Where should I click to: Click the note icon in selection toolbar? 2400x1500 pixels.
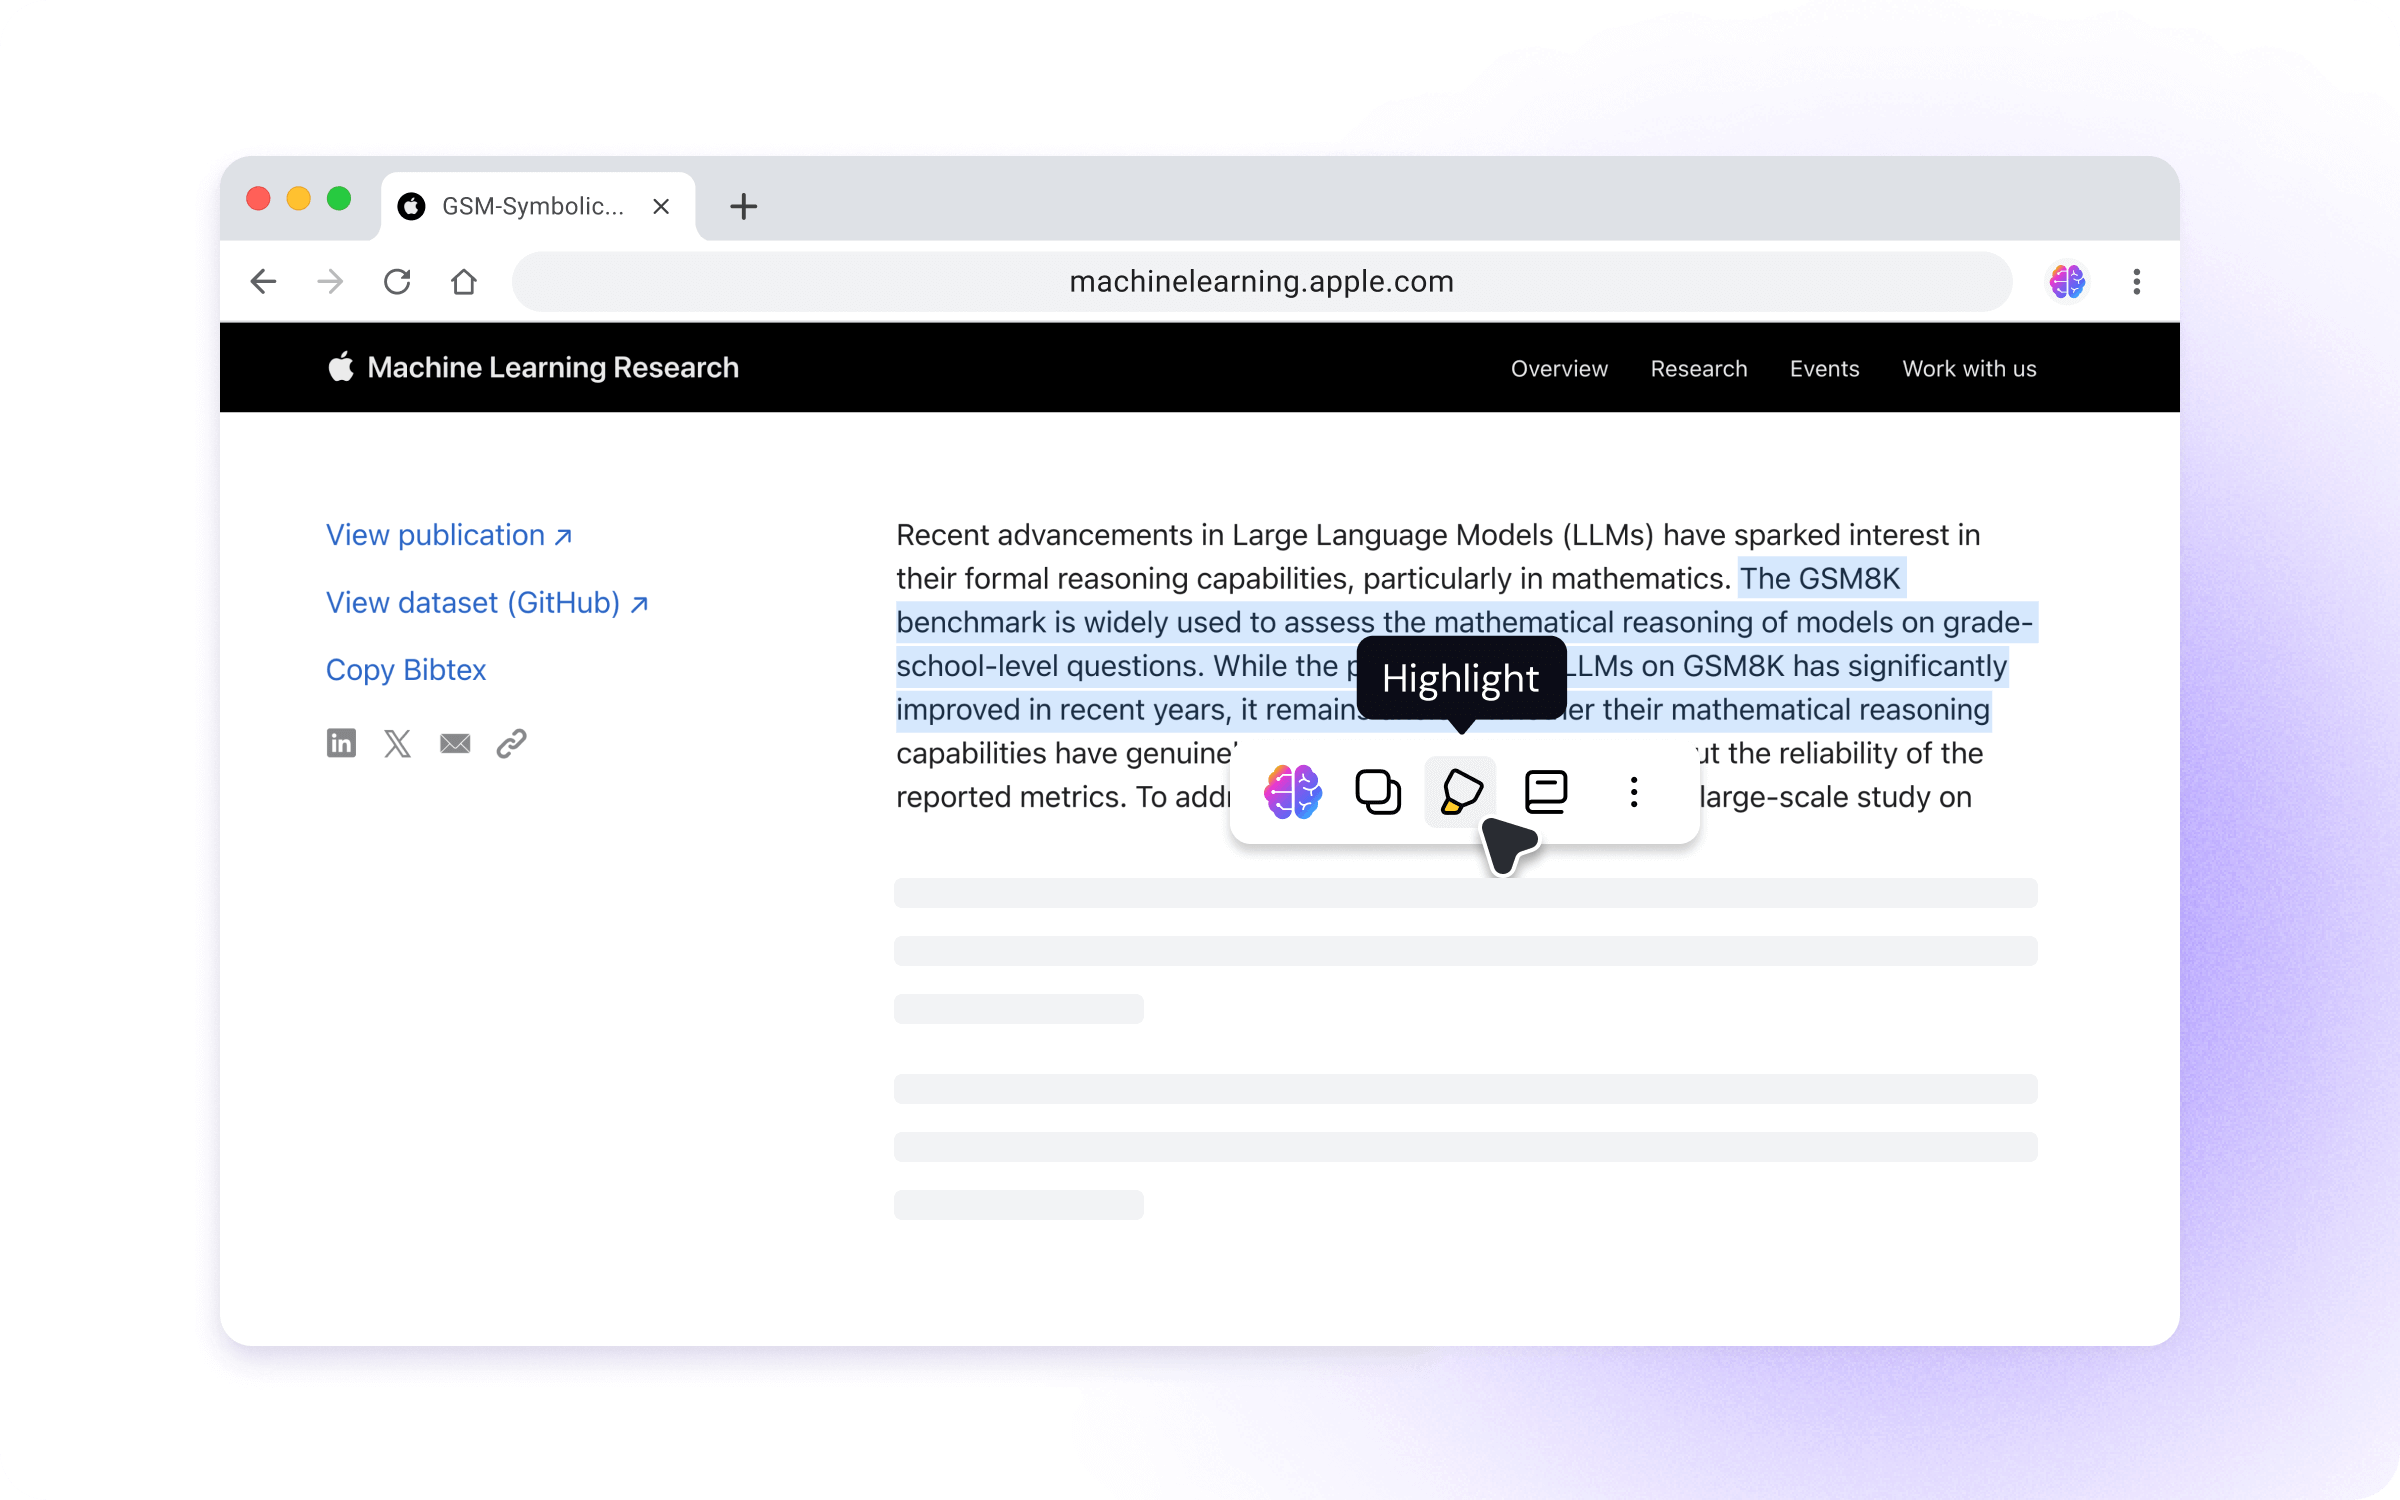(1546, 792)
